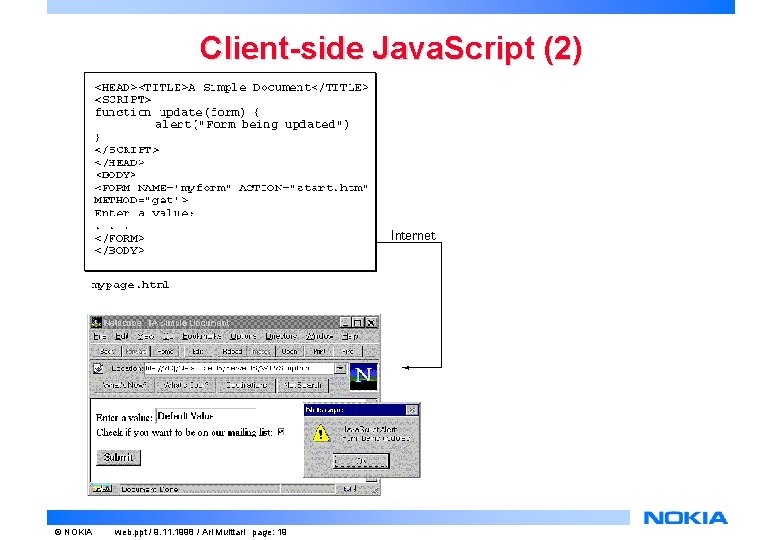The width and height of the screenshot is (780, 540).
Task: Click the Client-side JavaScript (2) slide title
Action: (x=390, y=49)
